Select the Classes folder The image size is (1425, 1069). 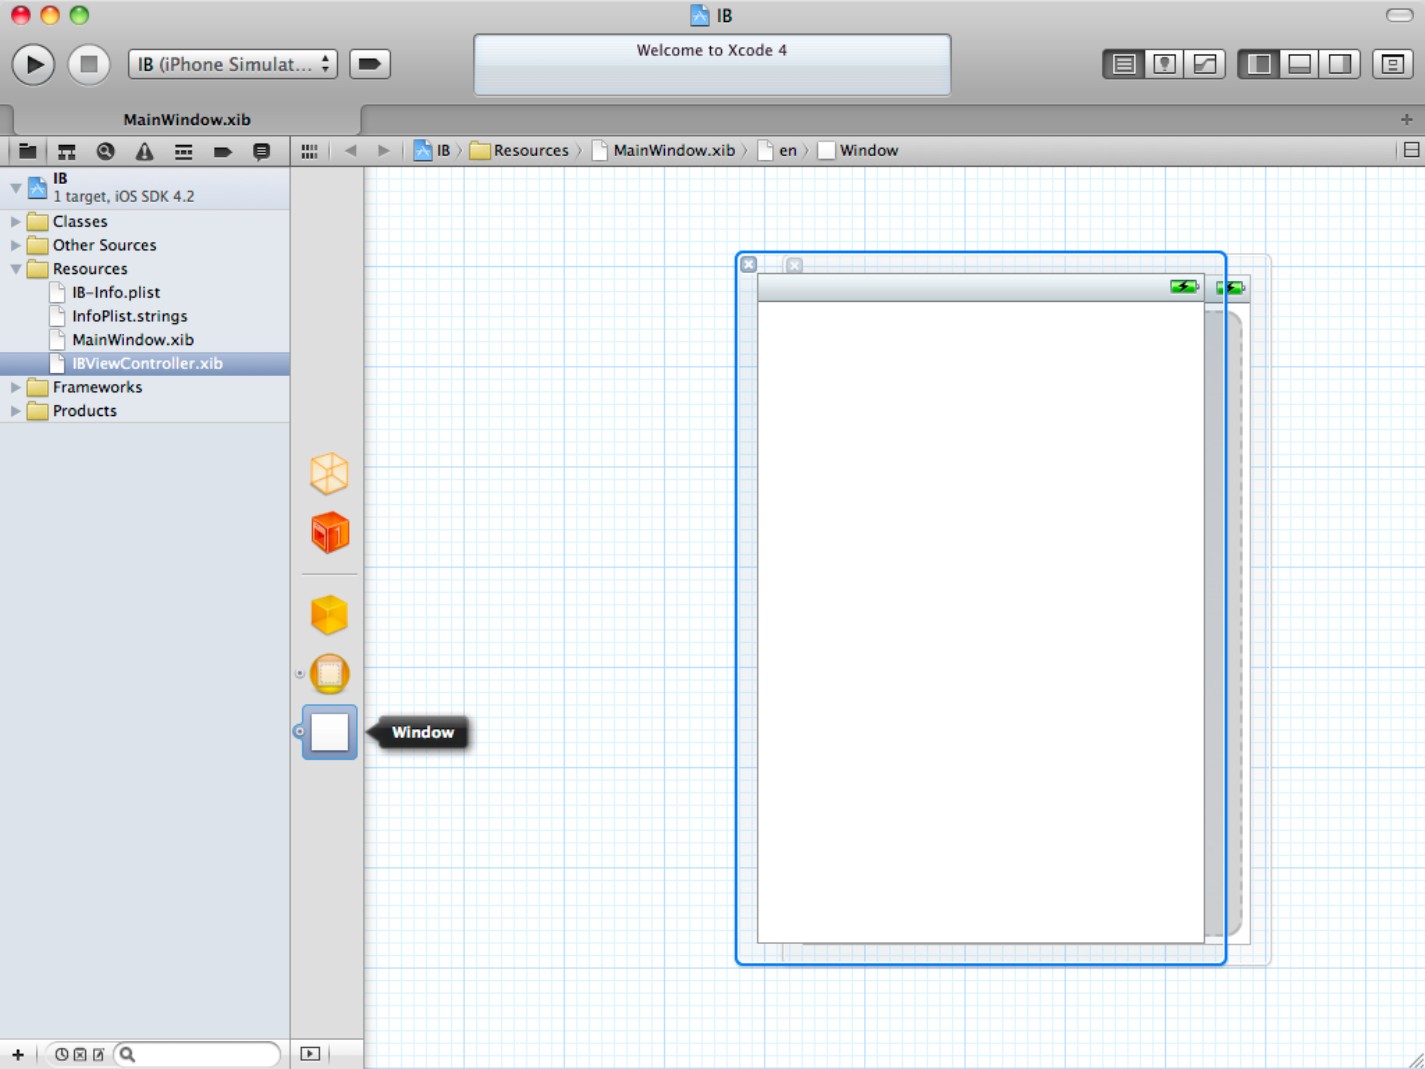pyautogui.click(x=145, y=221)
